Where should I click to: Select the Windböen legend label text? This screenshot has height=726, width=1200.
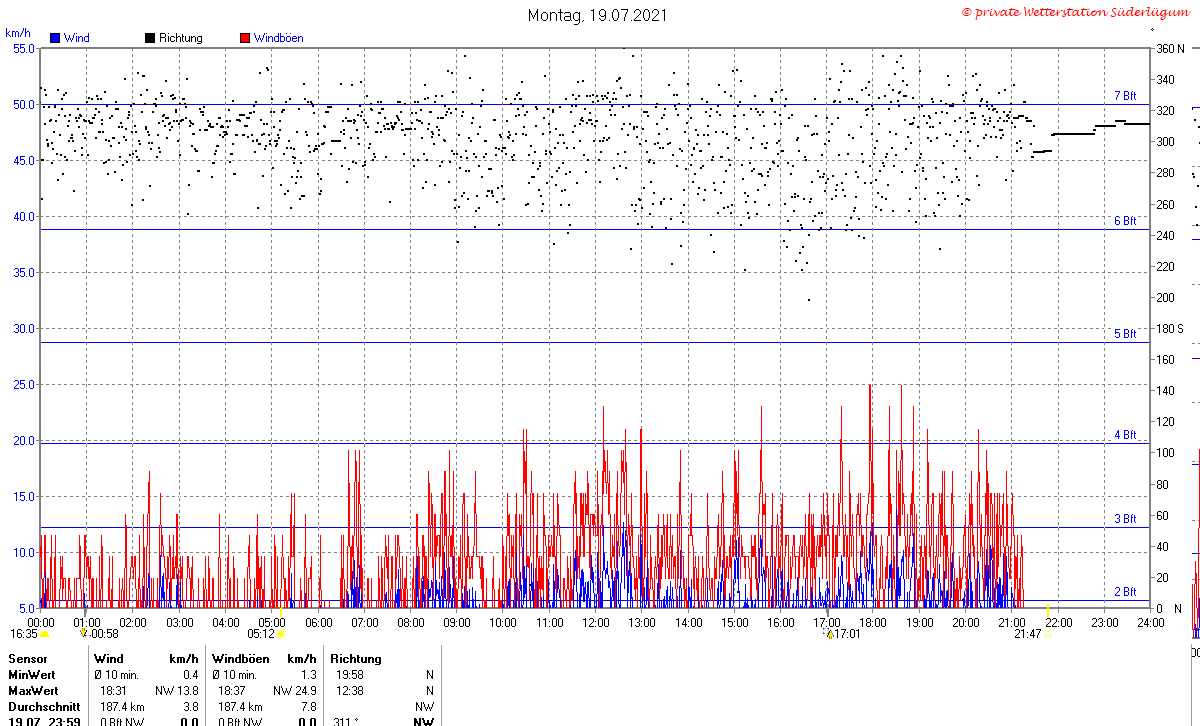pos(278,38)
